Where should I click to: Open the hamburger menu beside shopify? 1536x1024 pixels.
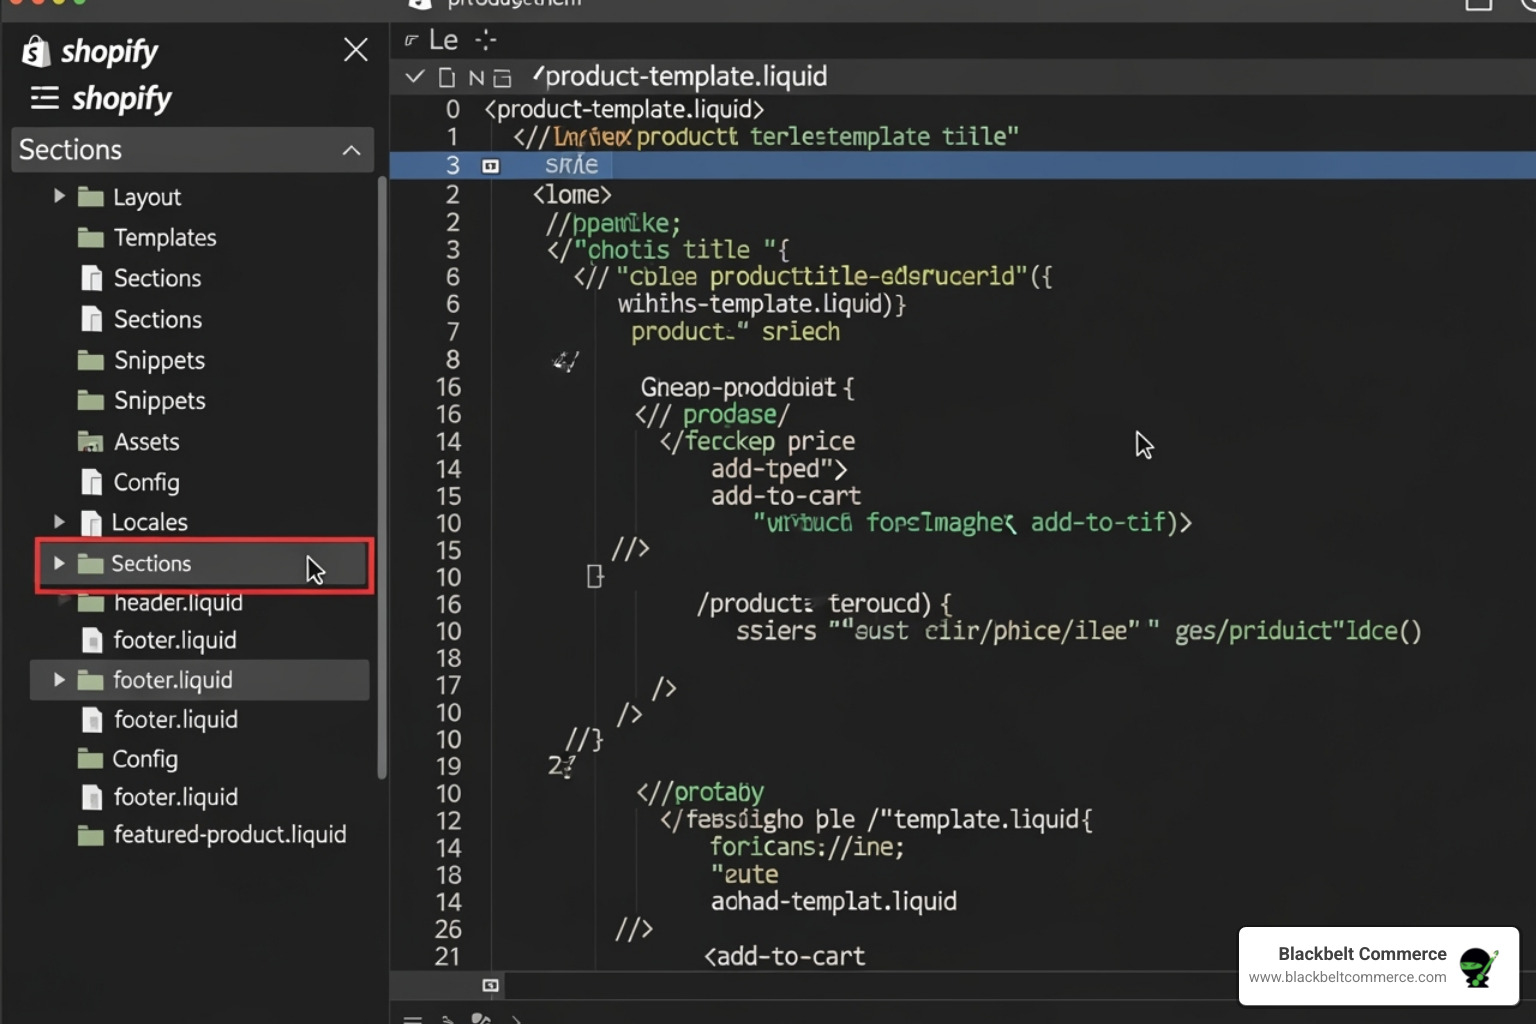point(44,98)
